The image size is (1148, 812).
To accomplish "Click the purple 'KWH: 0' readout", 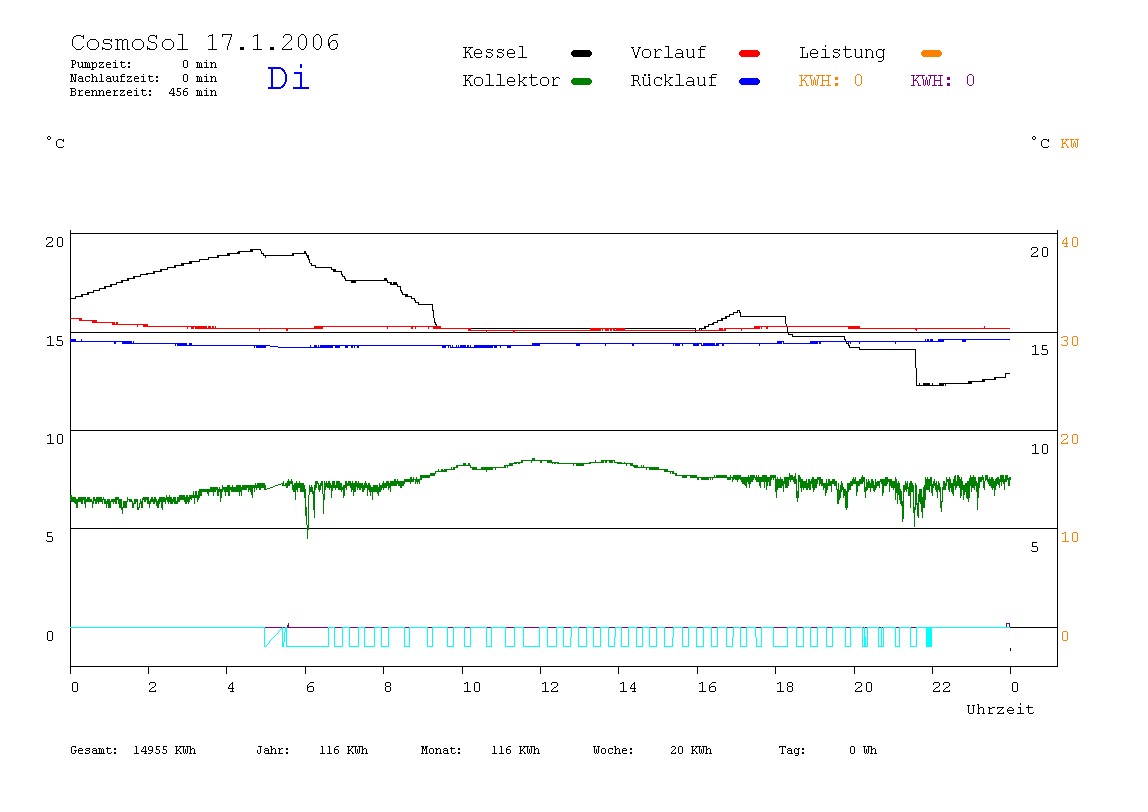I will (943, 81).
